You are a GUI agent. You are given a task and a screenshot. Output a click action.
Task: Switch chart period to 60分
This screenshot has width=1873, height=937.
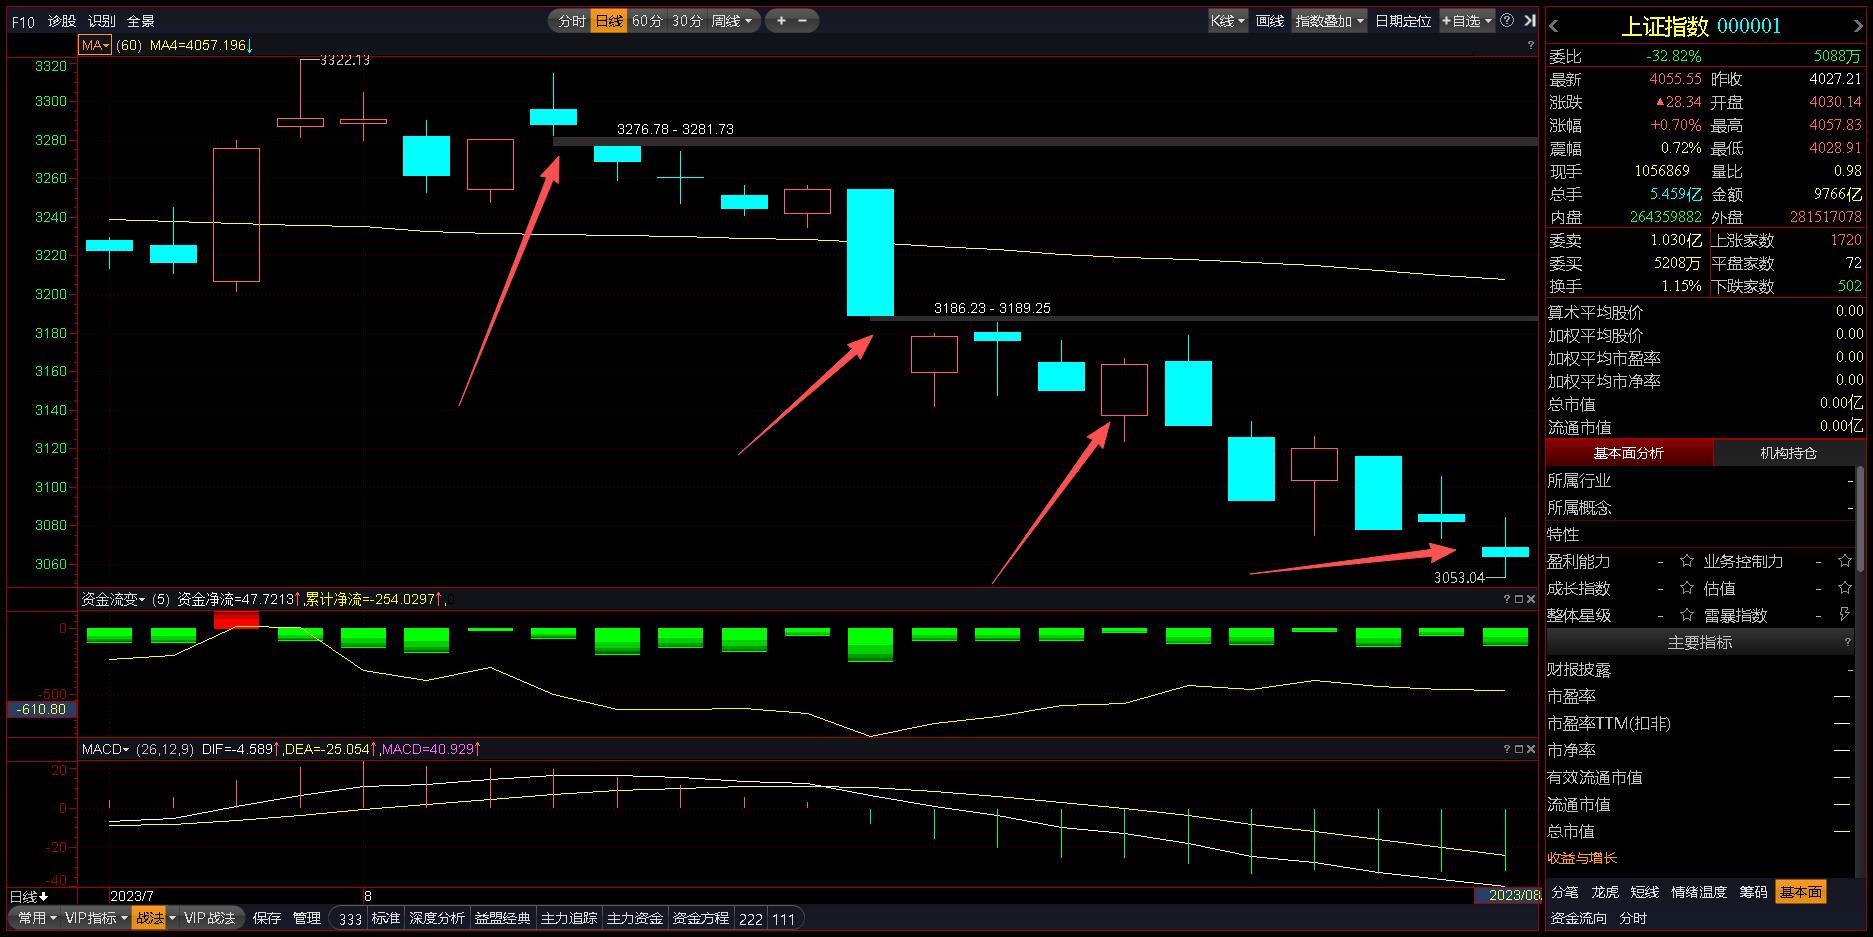coord(647,20)
